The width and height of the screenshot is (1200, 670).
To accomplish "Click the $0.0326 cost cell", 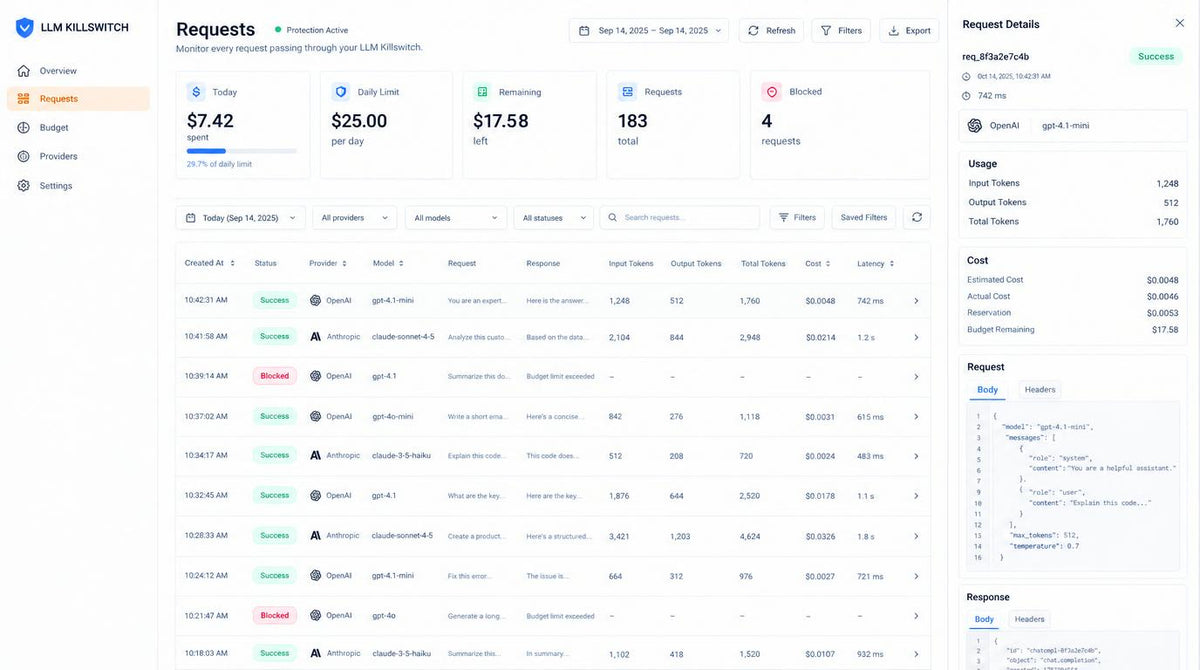I will (x=820, y=536).
